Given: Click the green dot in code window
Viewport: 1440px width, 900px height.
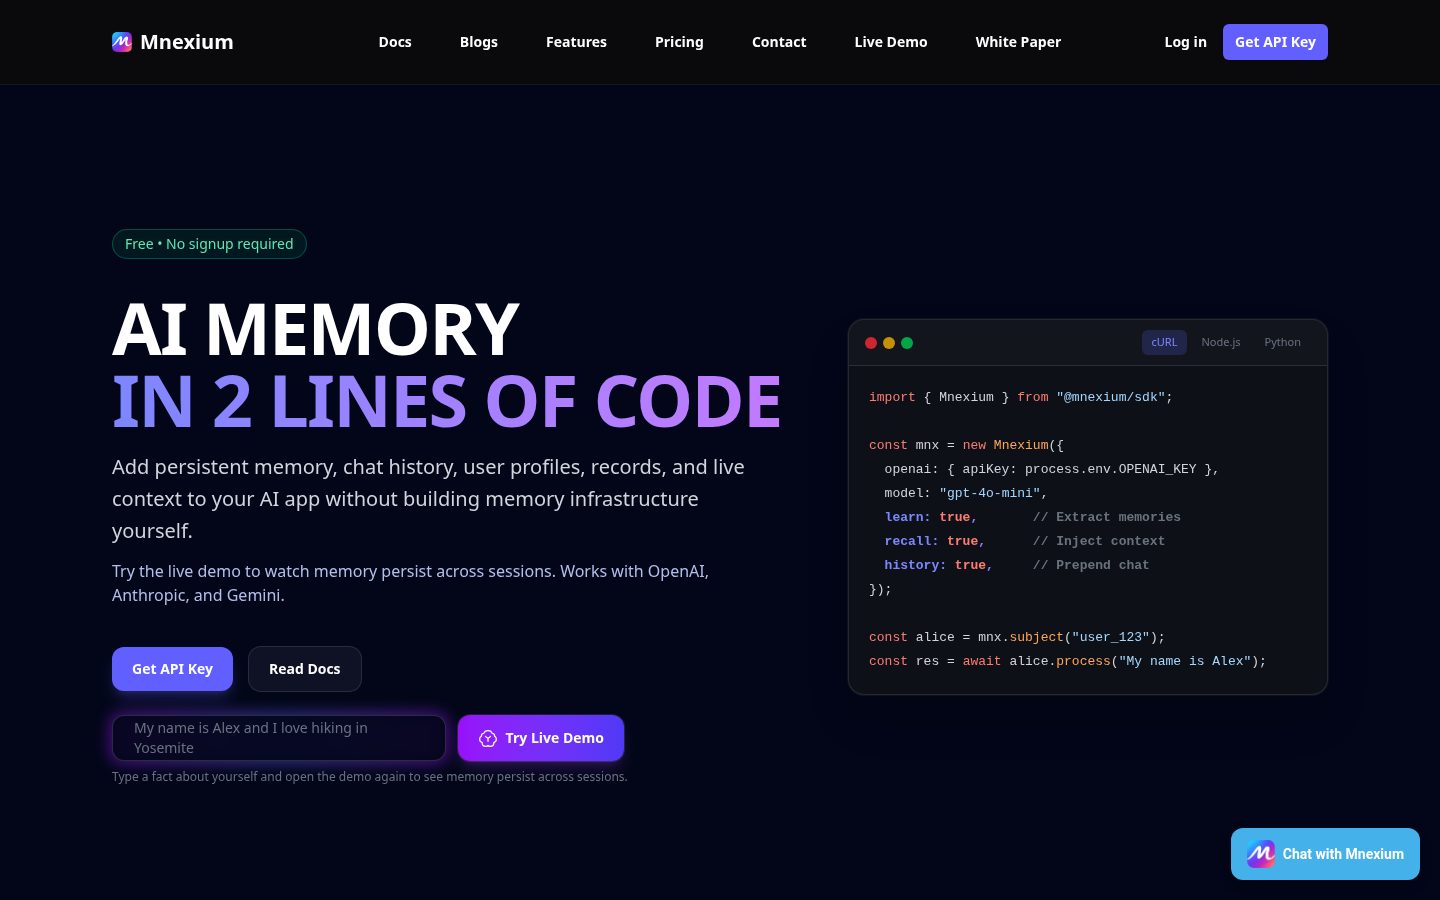Looking at the screenshot, I should pyautogui.click(x=907, y=343).
